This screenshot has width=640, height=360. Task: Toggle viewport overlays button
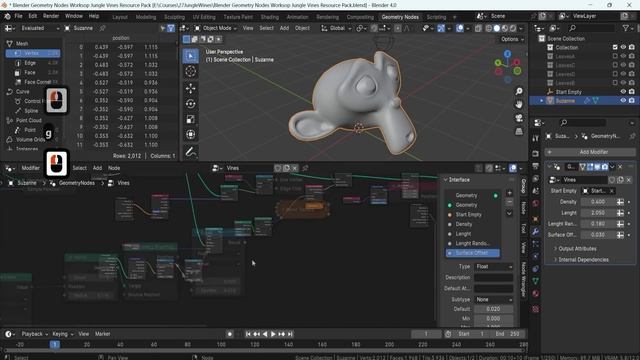[x=460, y=28]
